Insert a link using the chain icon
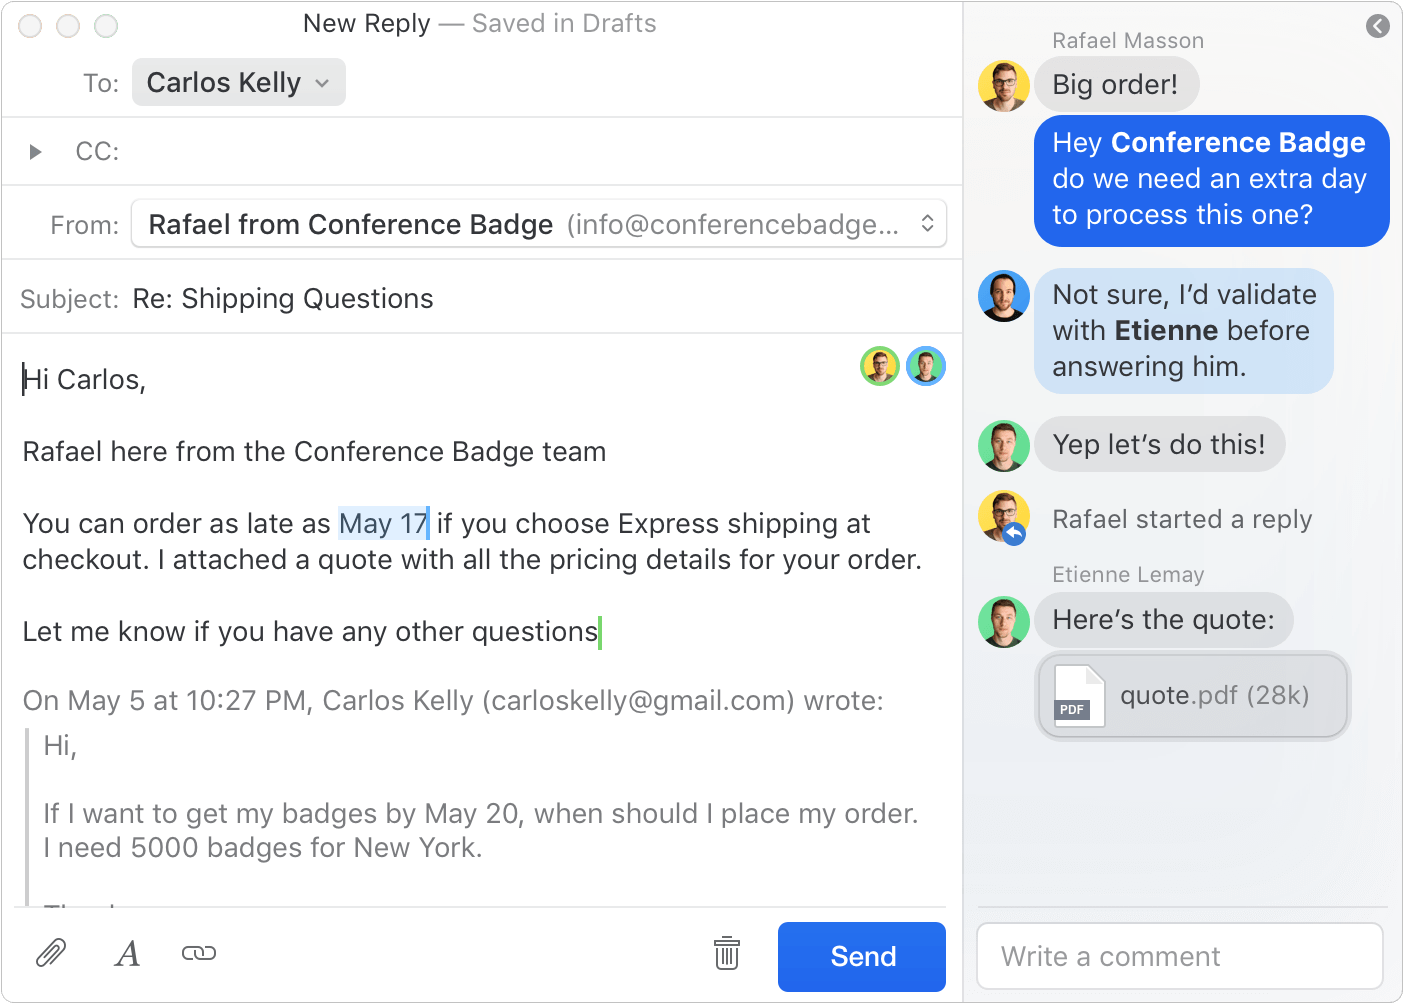The image size is (1404, 1004). (x=199, y=953)
